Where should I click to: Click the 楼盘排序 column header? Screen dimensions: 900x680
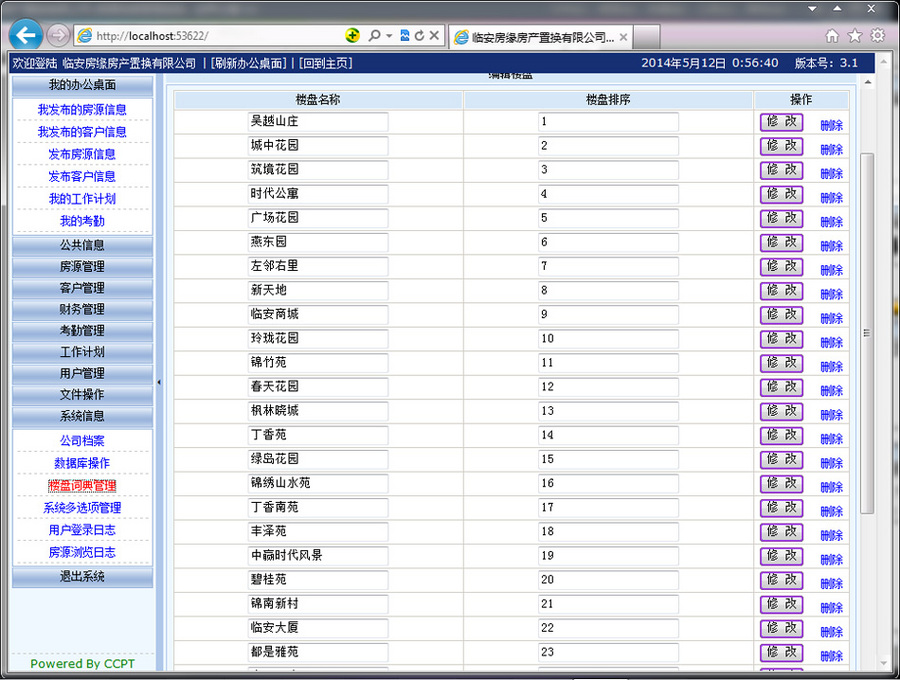click(x=608, y=100)
